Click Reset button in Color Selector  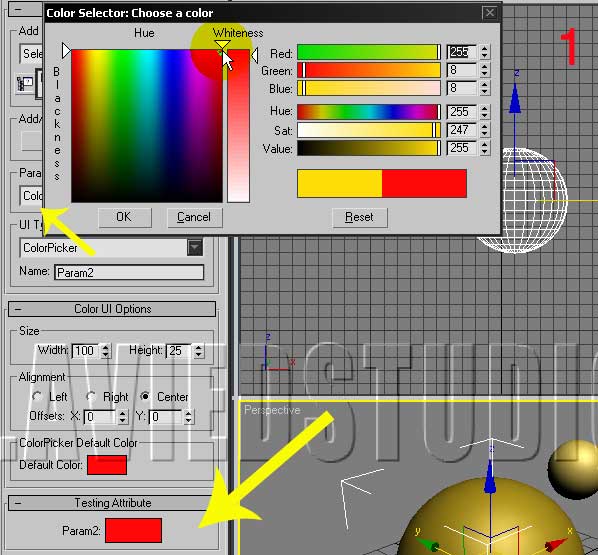pyautogui.click(x=360, y=217)
